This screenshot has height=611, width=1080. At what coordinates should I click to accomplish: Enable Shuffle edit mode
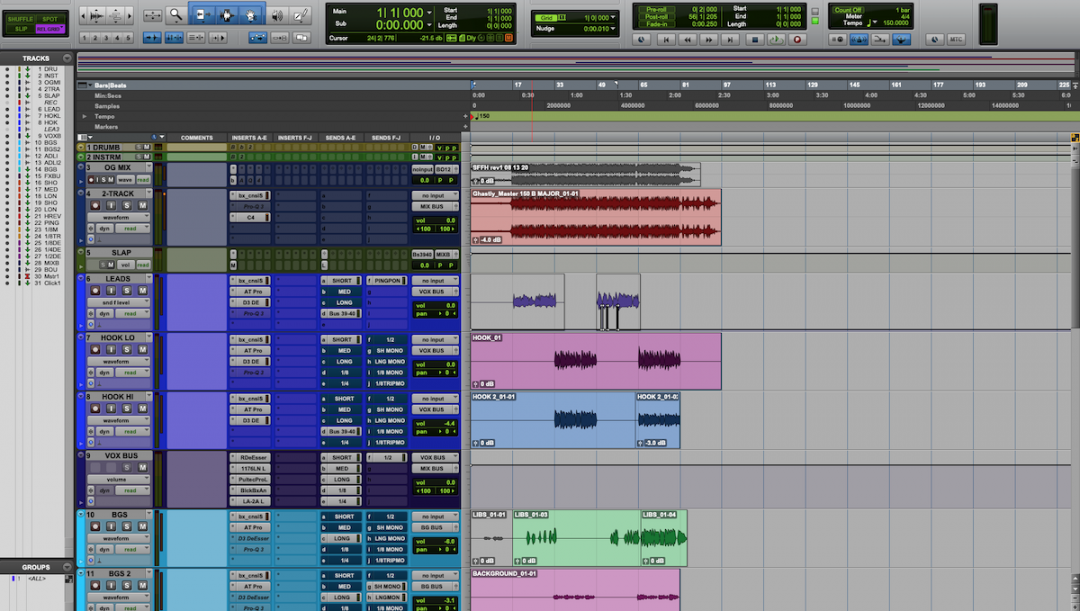point(20,19)
